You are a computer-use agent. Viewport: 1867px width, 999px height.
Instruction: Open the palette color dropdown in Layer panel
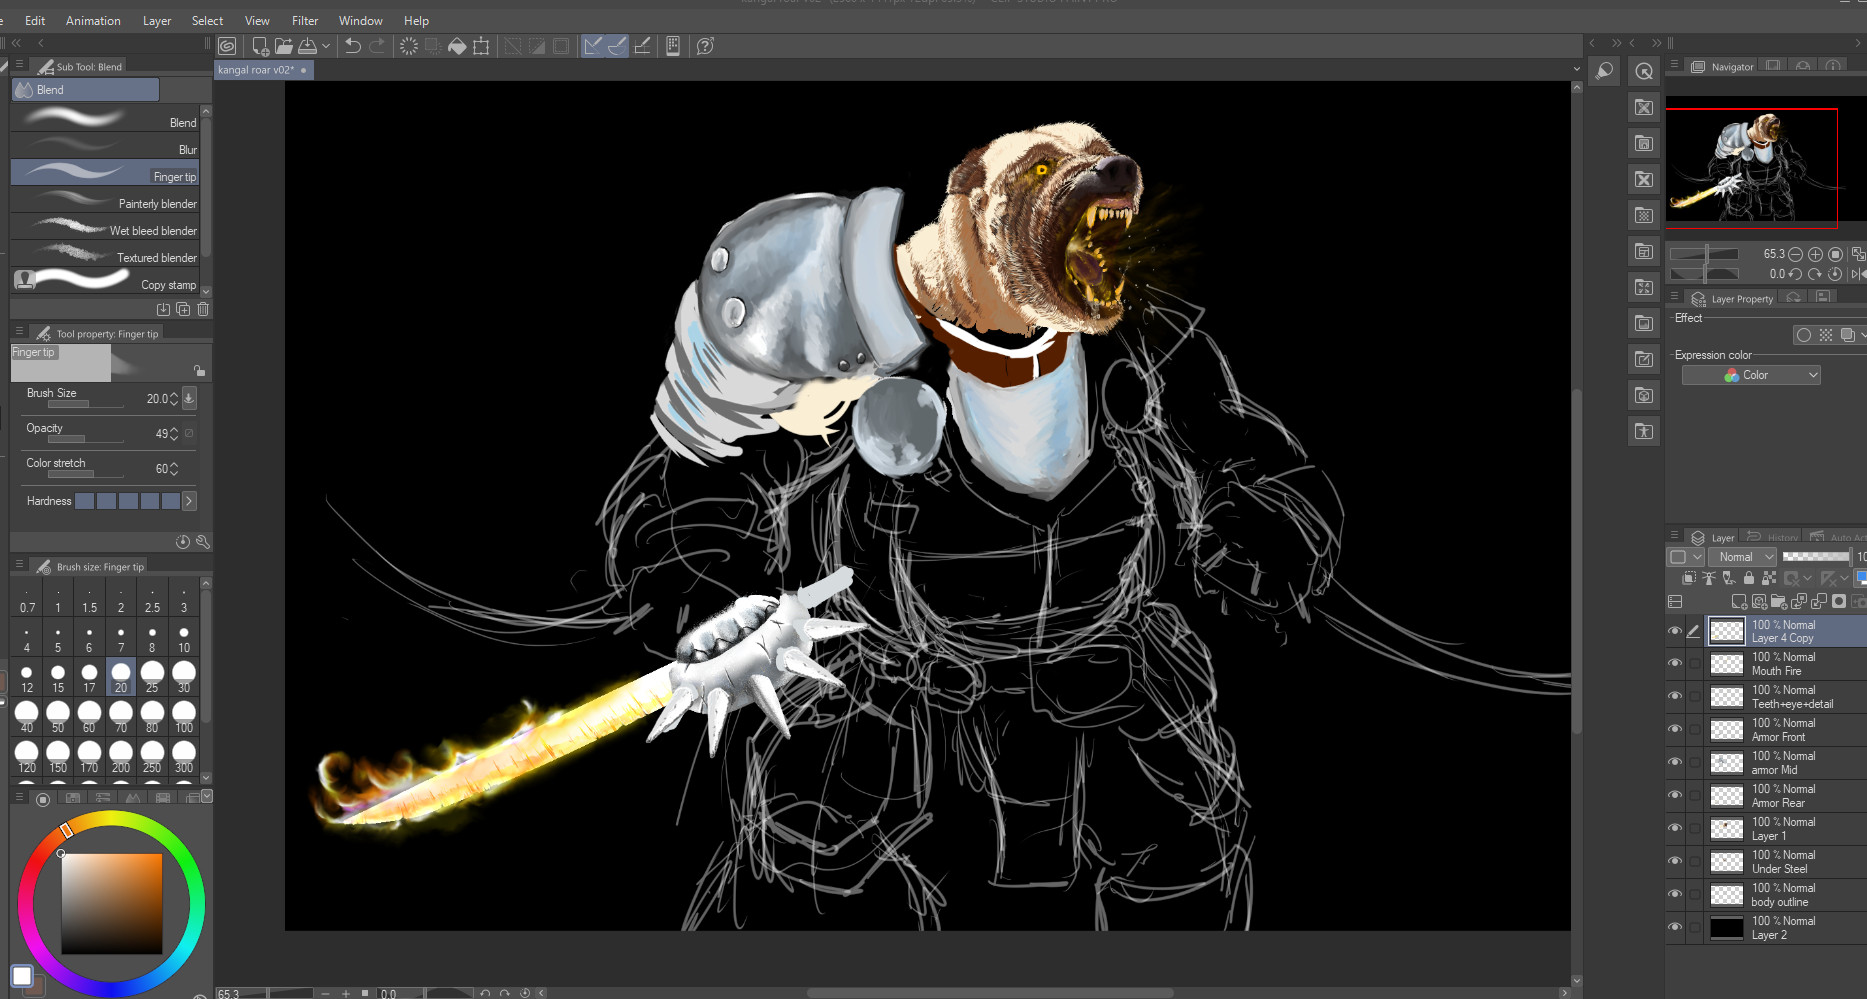[1685, 557]
